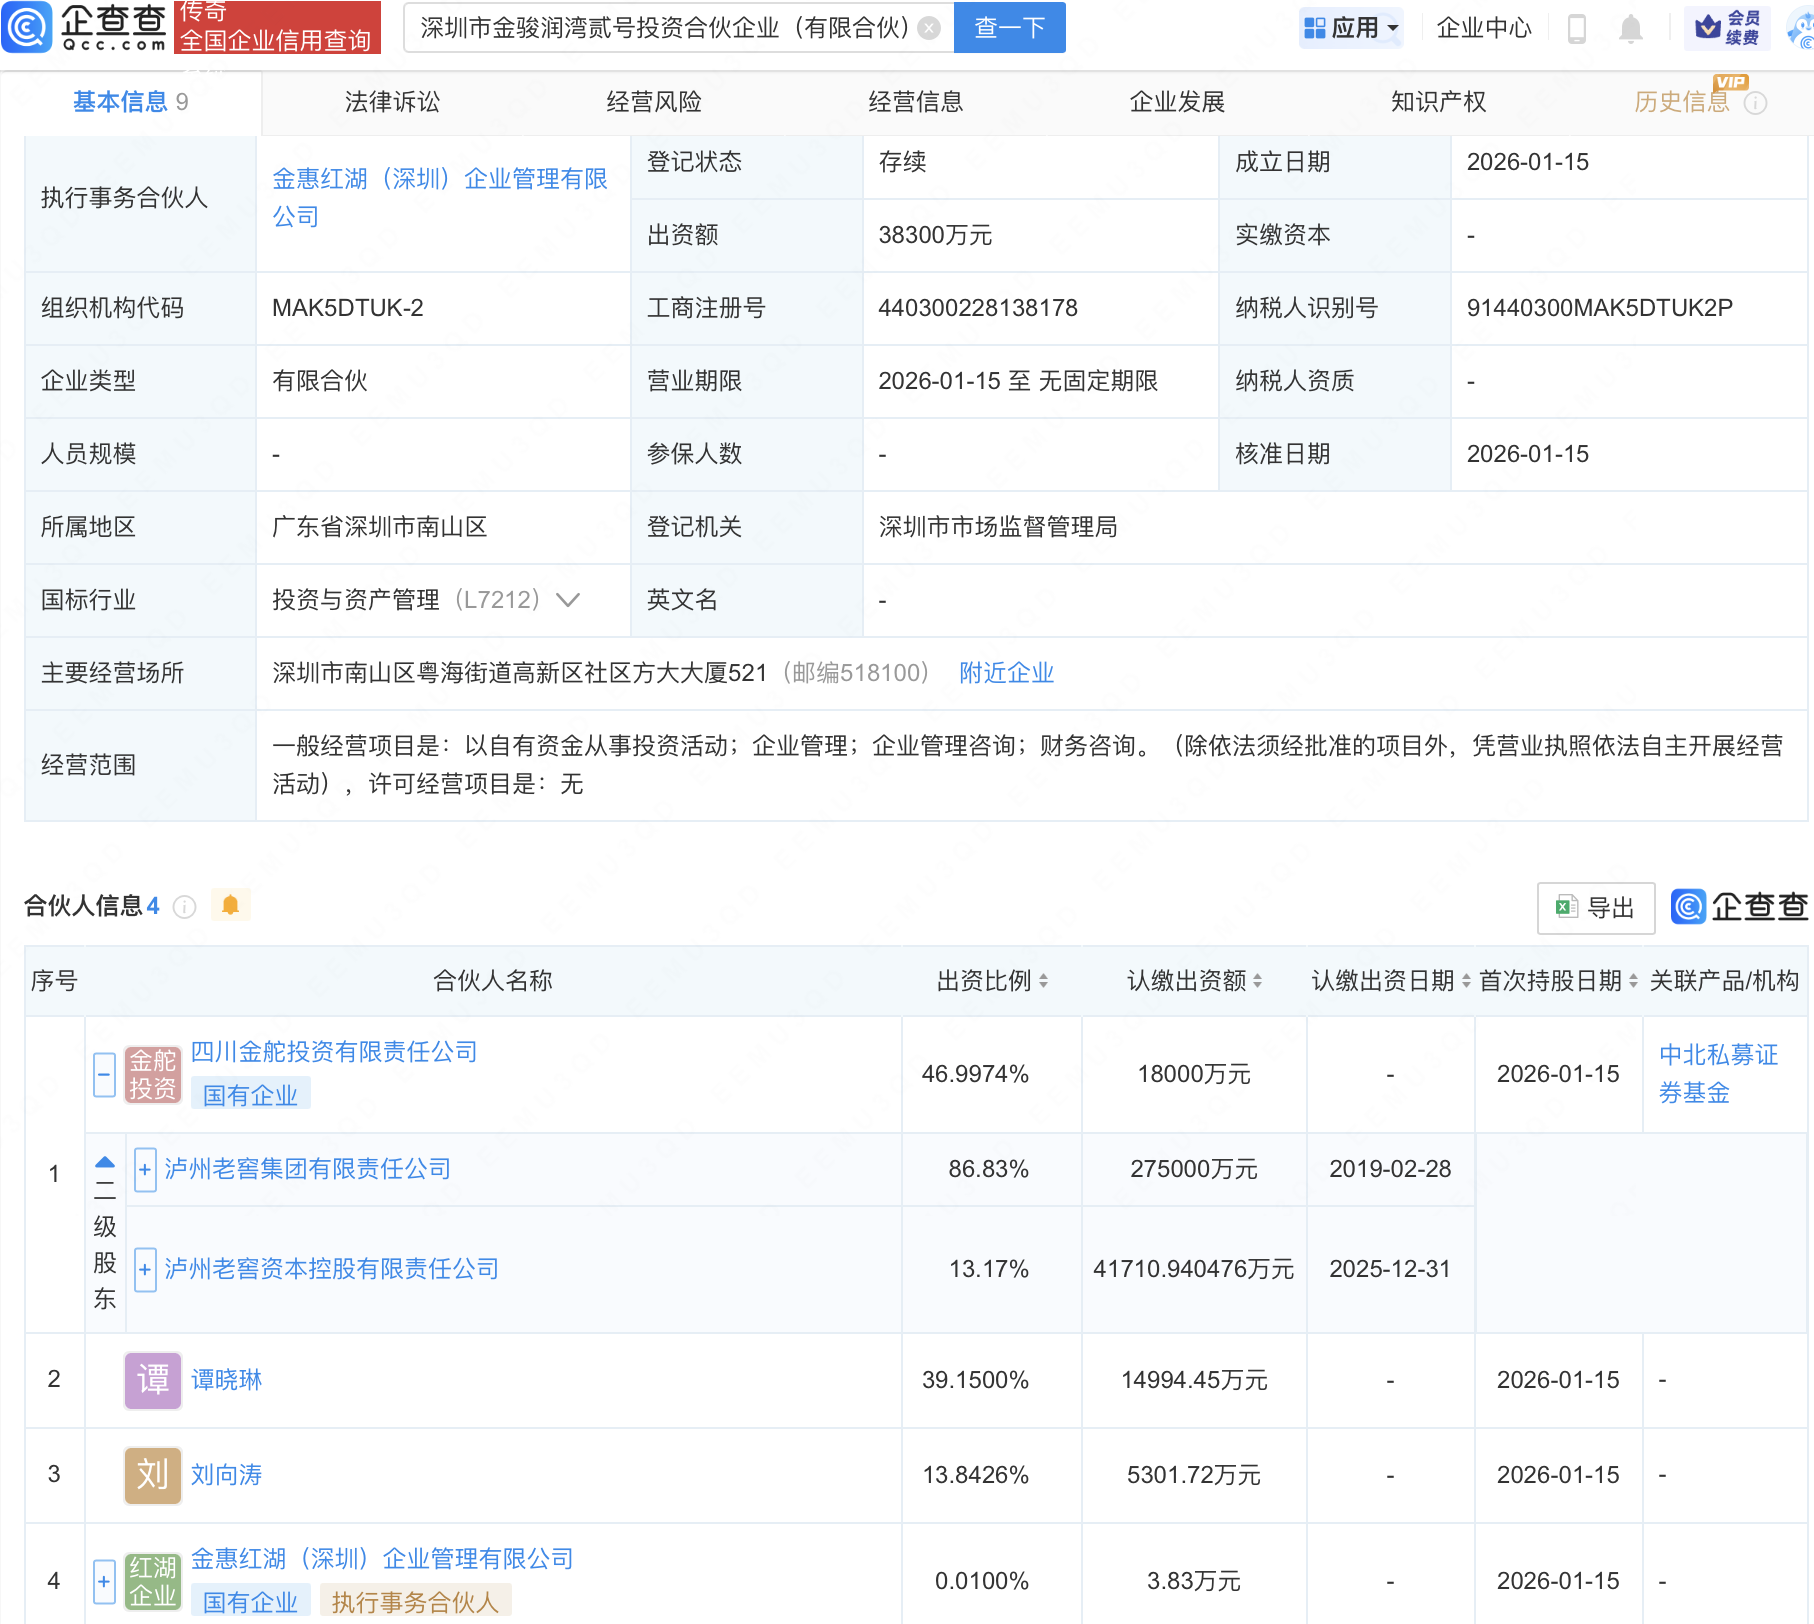Image resolution: width=1814 pixels, height=1624 pixels.
Task: Clear the search box text
Action: [x=929, y=28]
